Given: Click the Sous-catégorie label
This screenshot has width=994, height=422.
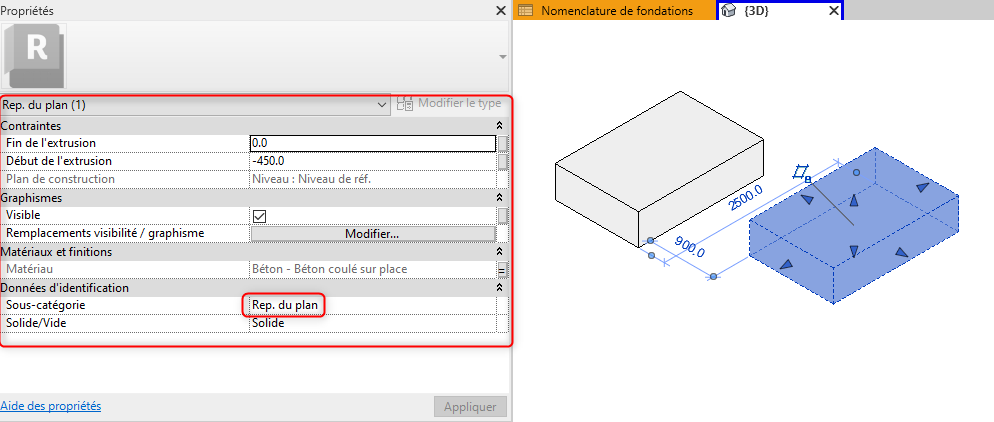Looking at the screenshot, I should click(46, 305).
